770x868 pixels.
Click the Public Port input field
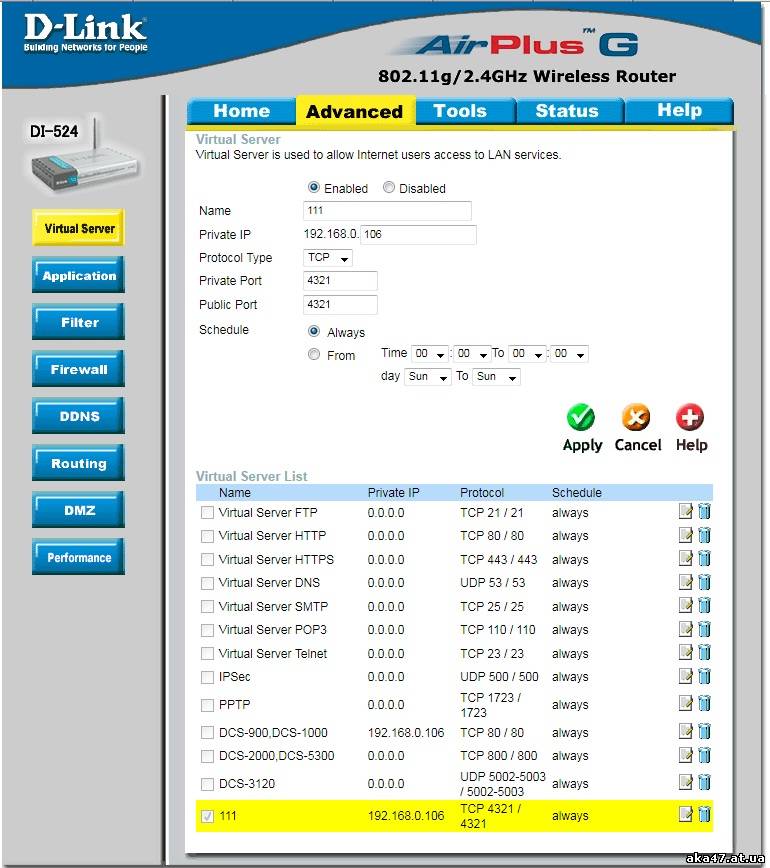(340, 304)
